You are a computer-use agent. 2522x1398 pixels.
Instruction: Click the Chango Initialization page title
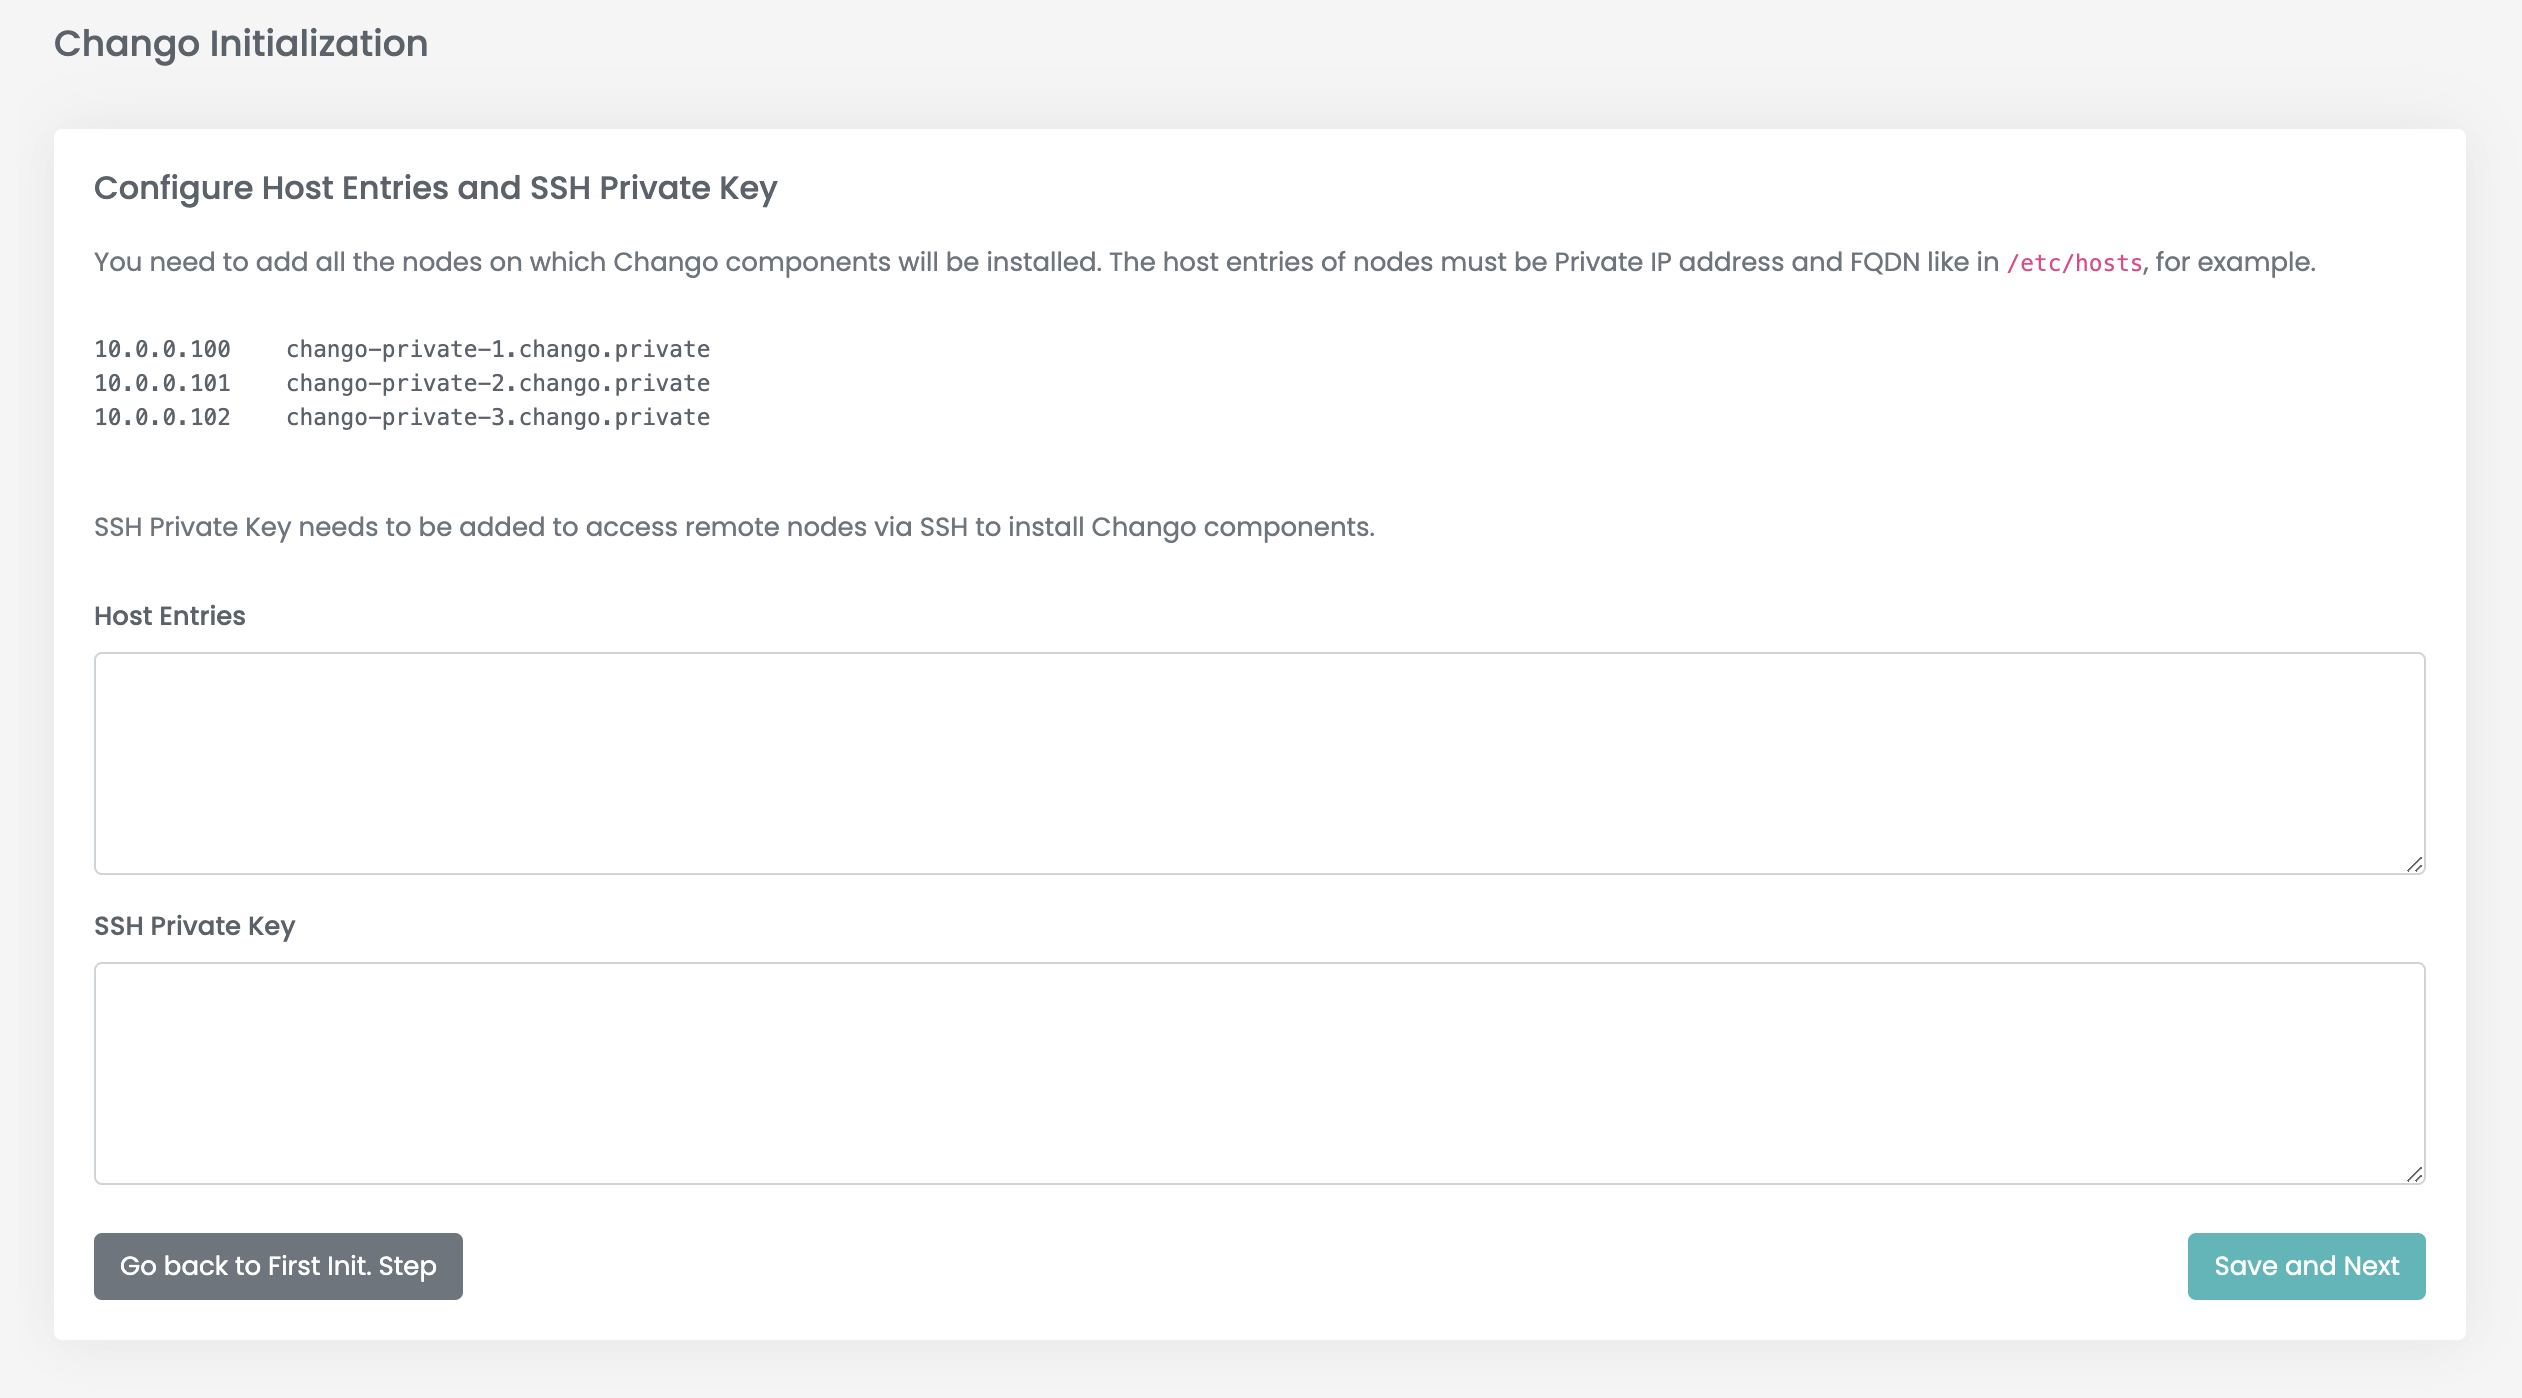click(x=241, y=43)
